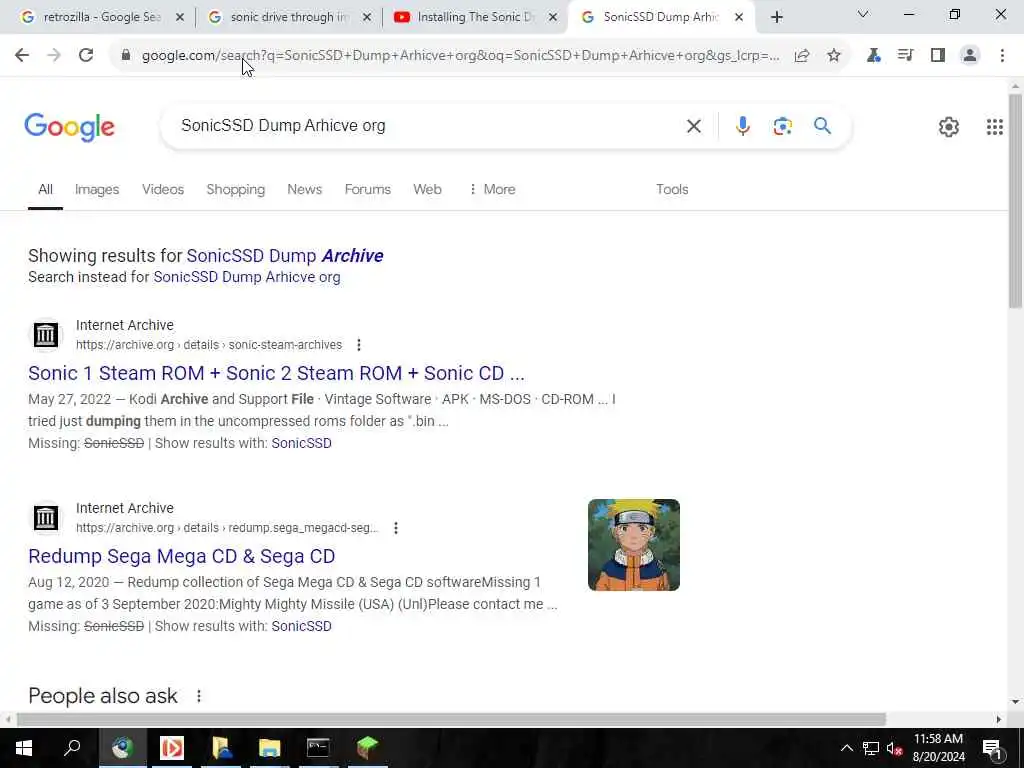Open the notification center icon
1024x768 pixels.
coord(992,748)
